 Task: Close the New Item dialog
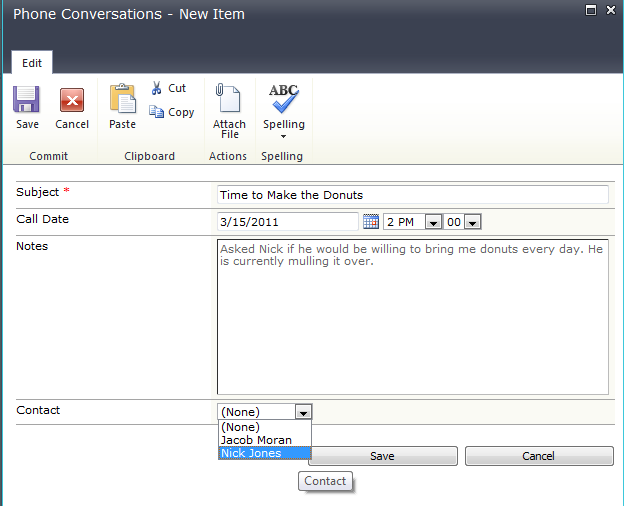point(611,10)
